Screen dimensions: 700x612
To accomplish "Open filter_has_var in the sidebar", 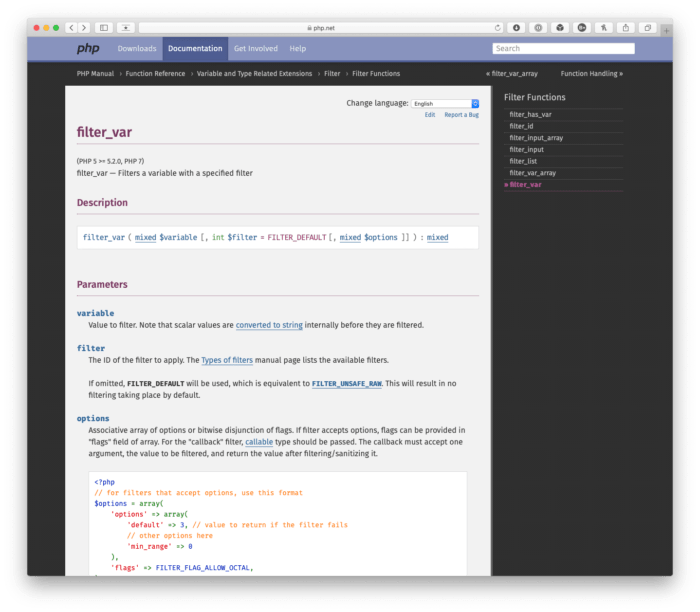I will click(x=530, y=115).
